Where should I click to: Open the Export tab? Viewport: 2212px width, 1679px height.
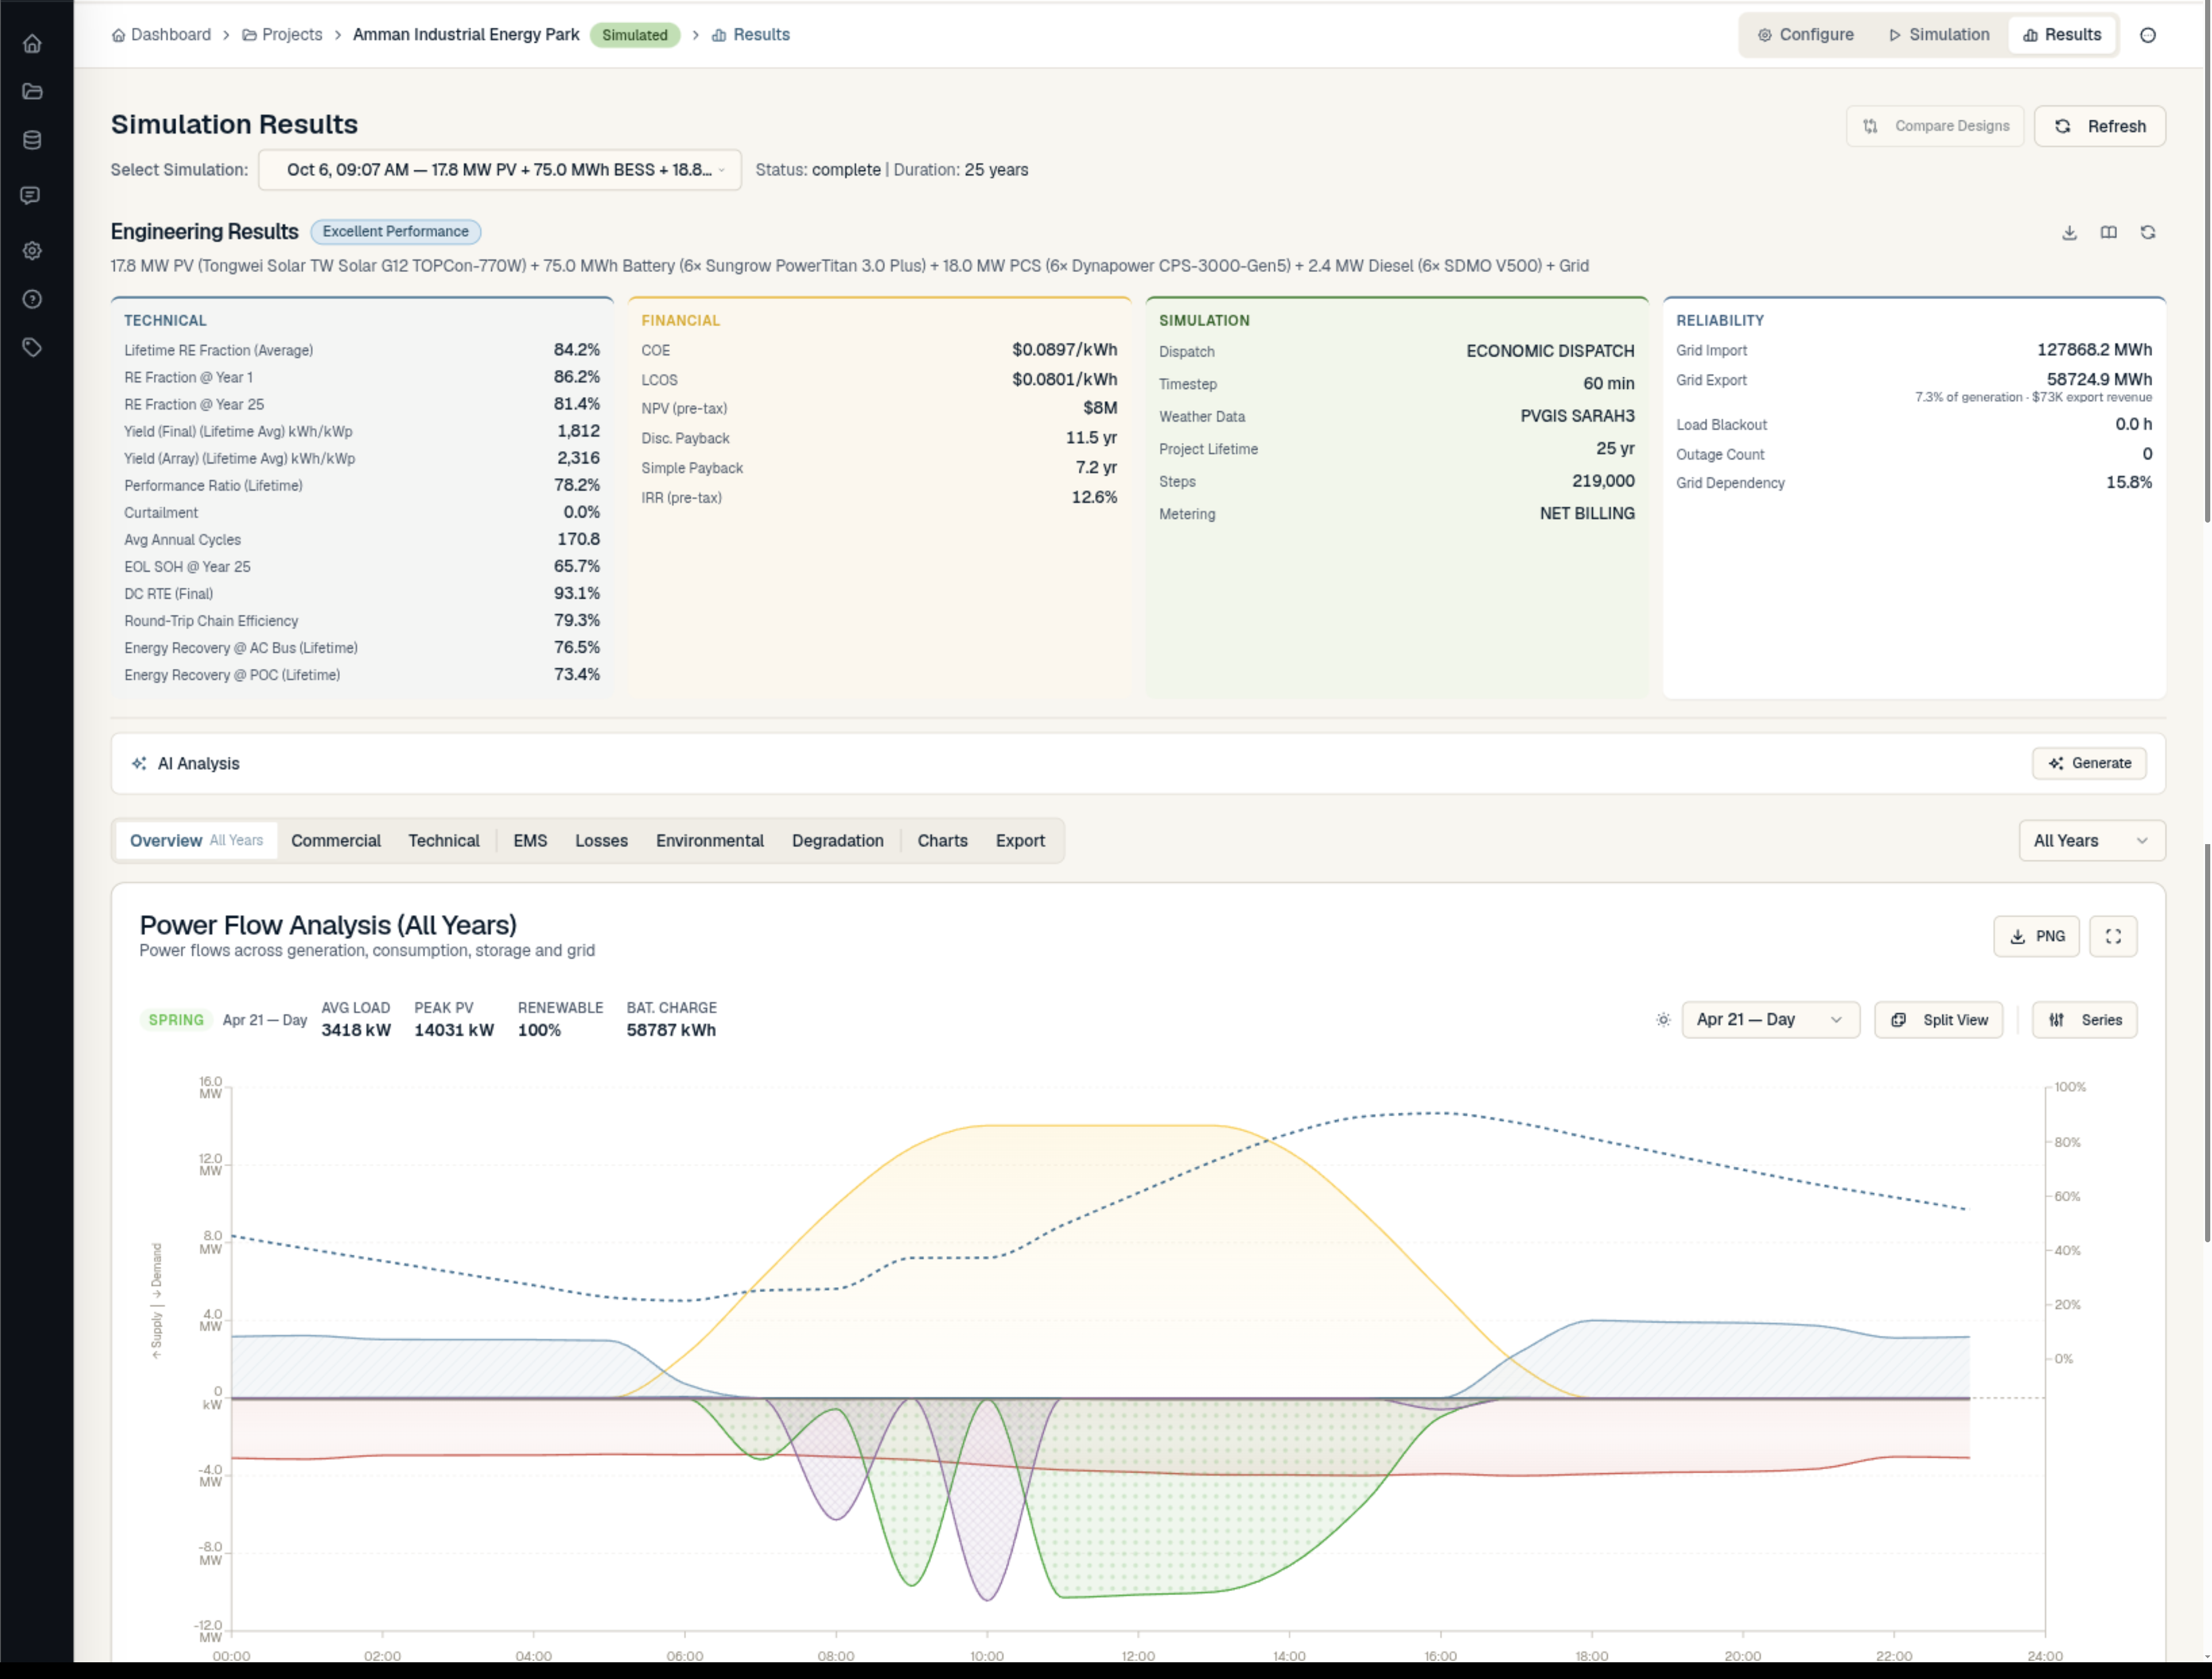click(1020, 841)
